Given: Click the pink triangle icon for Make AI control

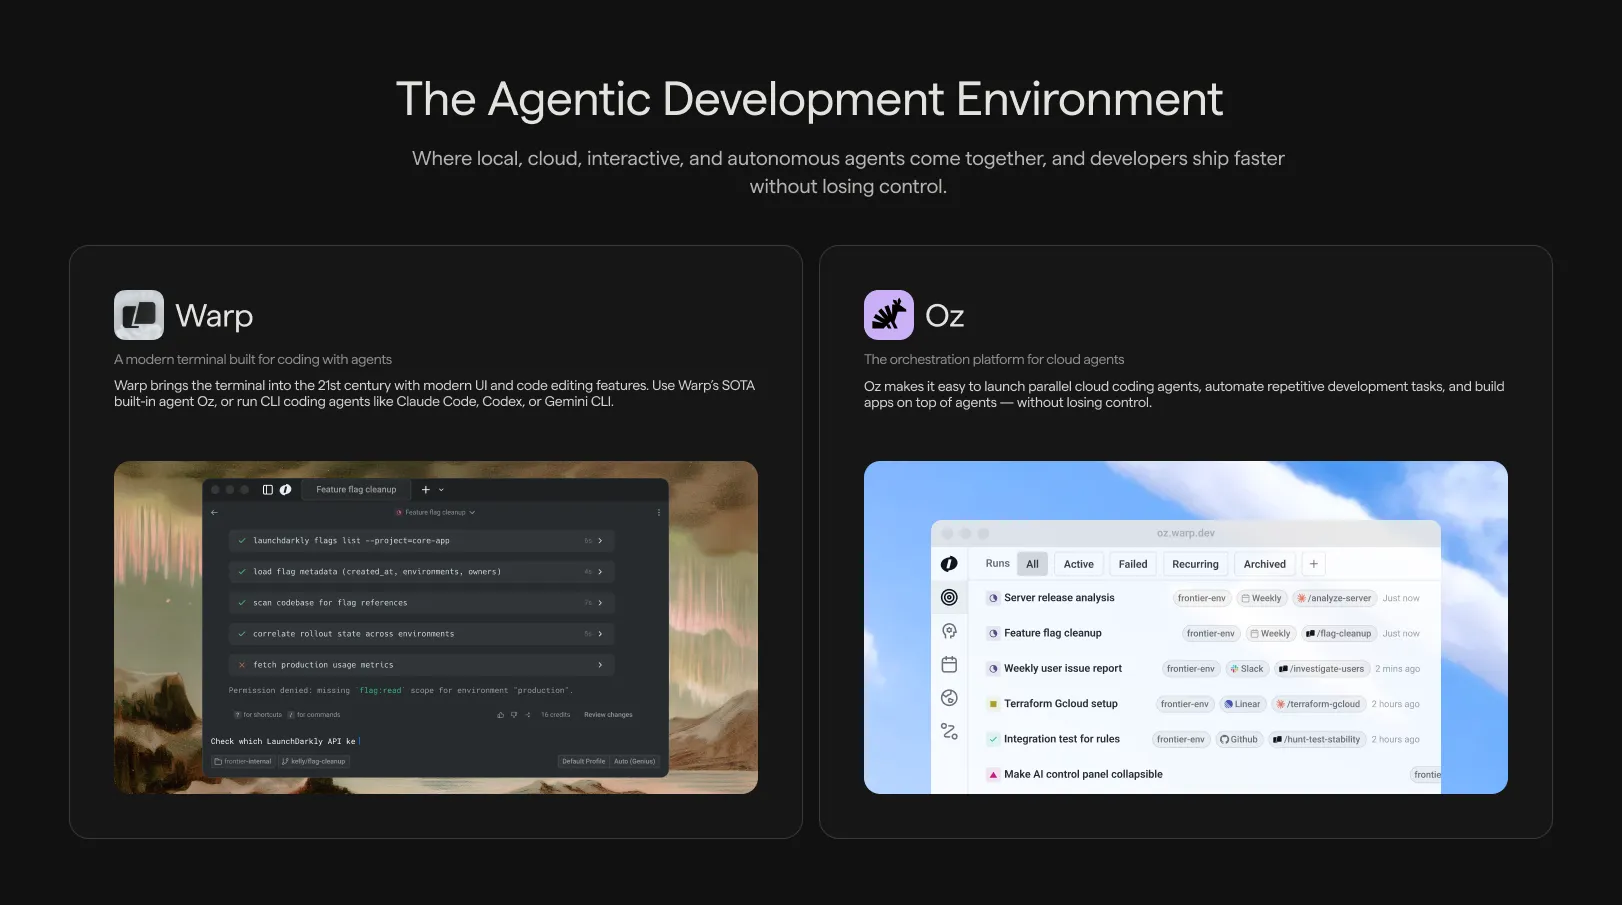Looking at the screenshot, I should tap(993, 774).
